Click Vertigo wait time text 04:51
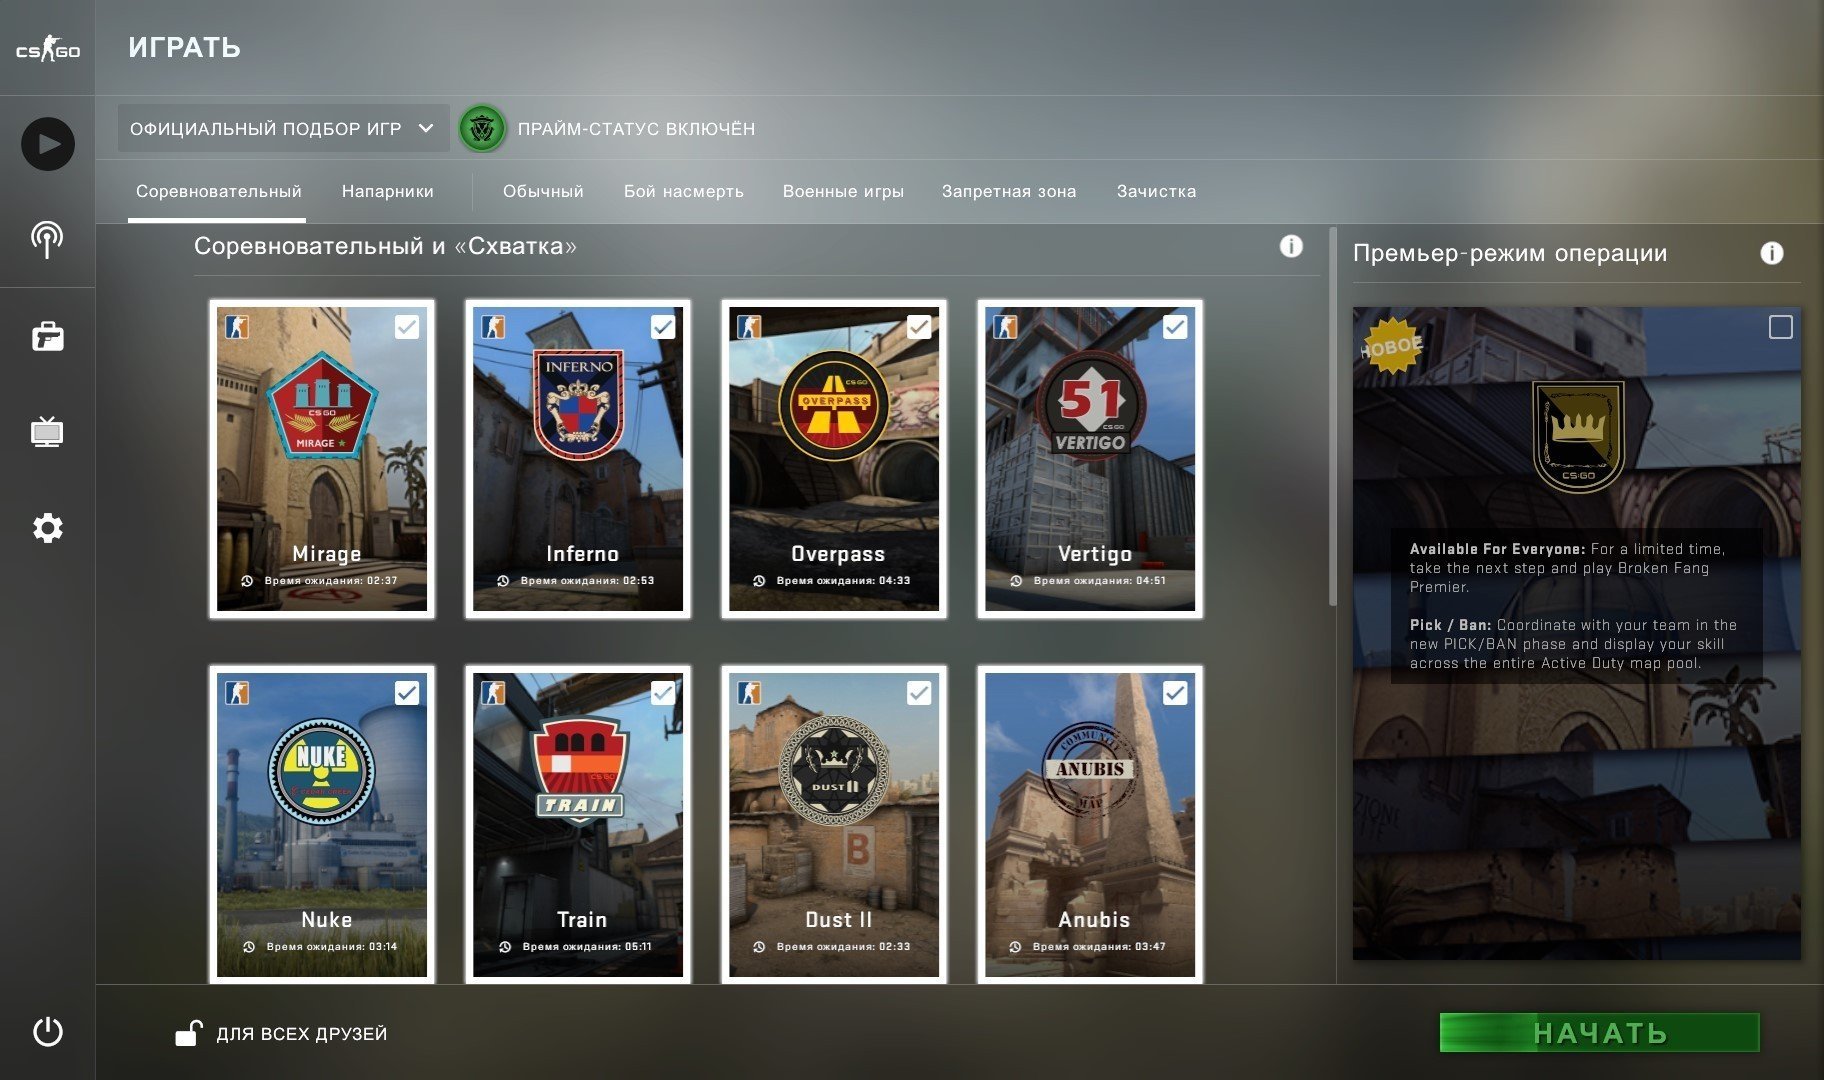Screen dimensions: 1824x1080 [x=1100, y=581]
